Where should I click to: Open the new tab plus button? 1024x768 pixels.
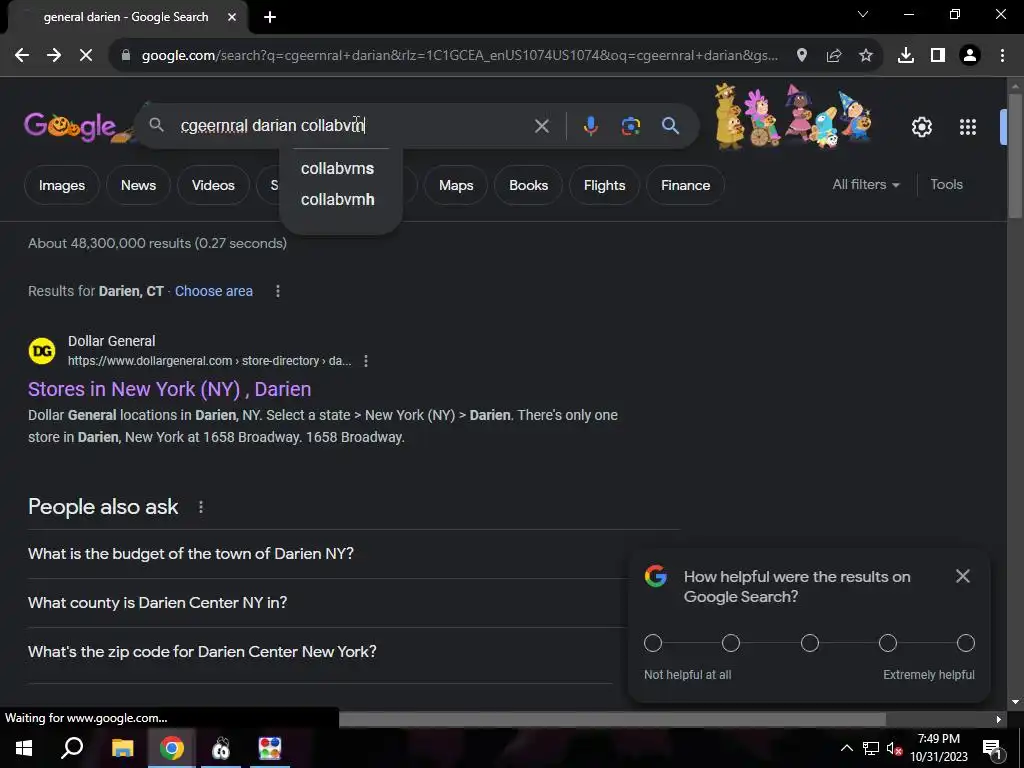[x=270, y=17]
